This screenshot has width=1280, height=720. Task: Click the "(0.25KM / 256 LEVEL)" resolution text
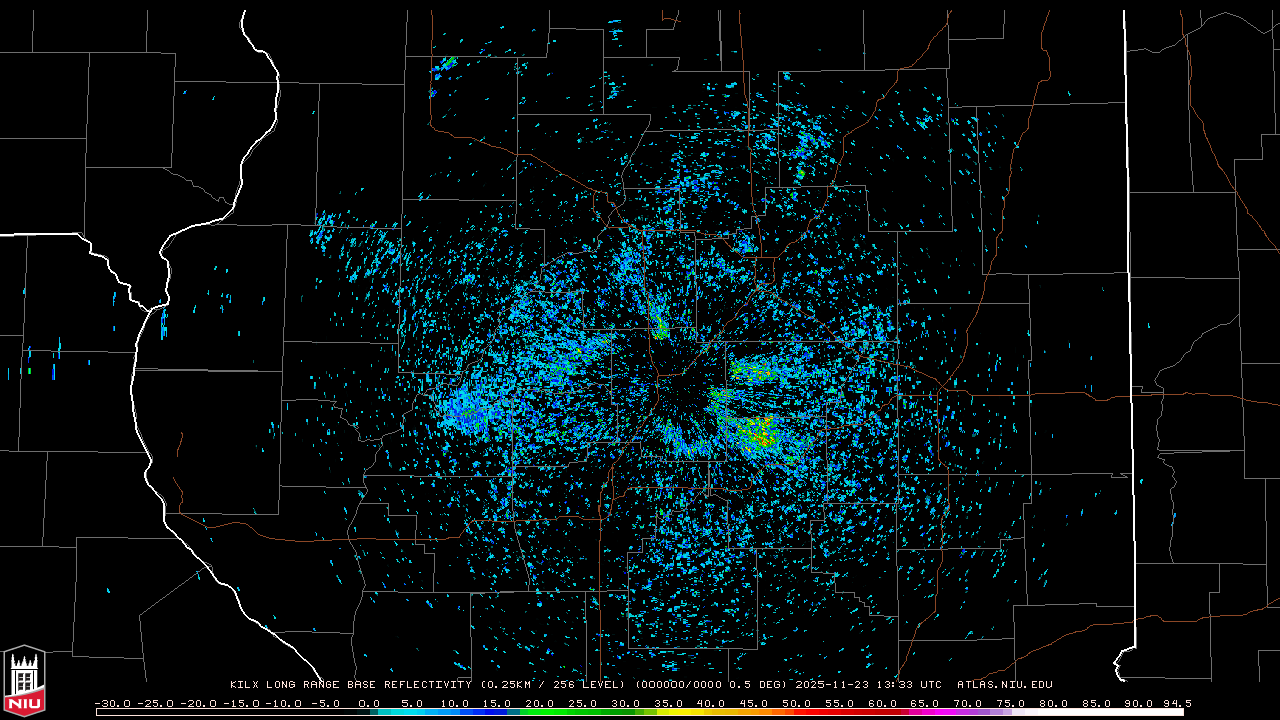coord(551,685)
